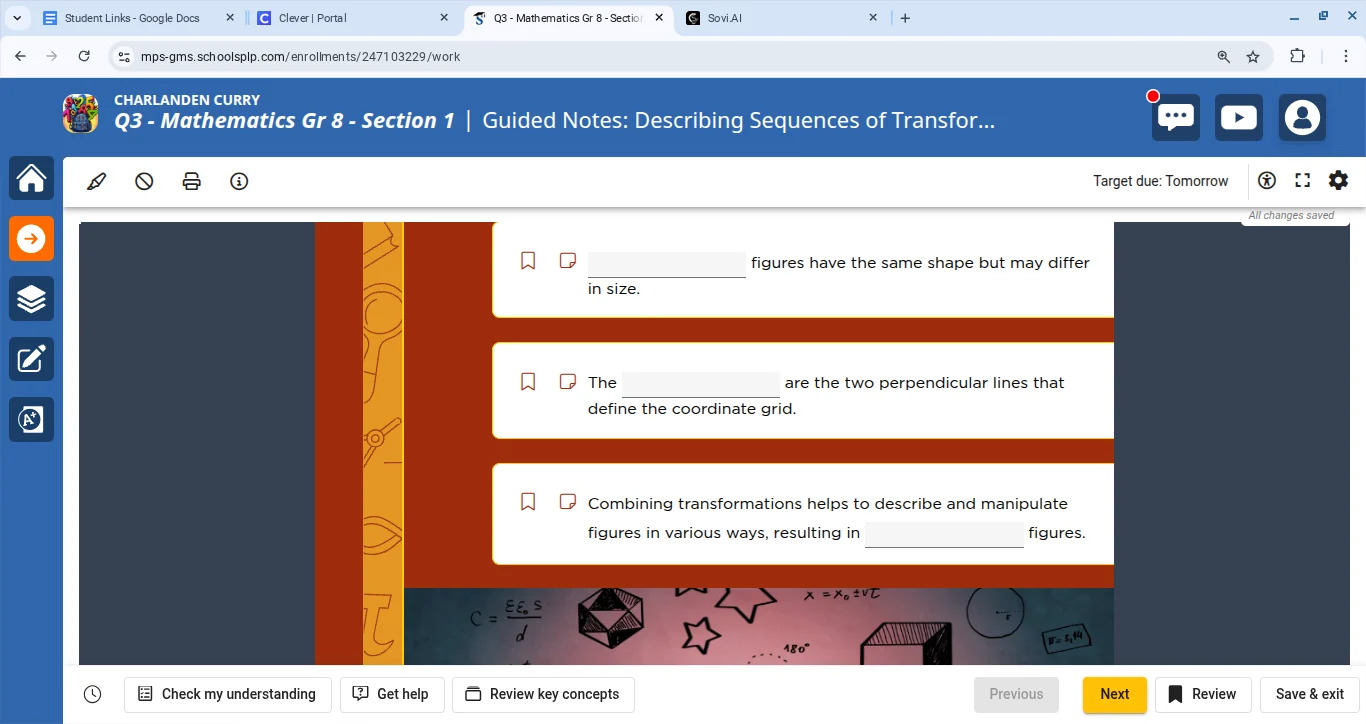Click the Check my understanding button
Image resolution: width=1366 pixels, height=724 pixels.
[227, 694]
